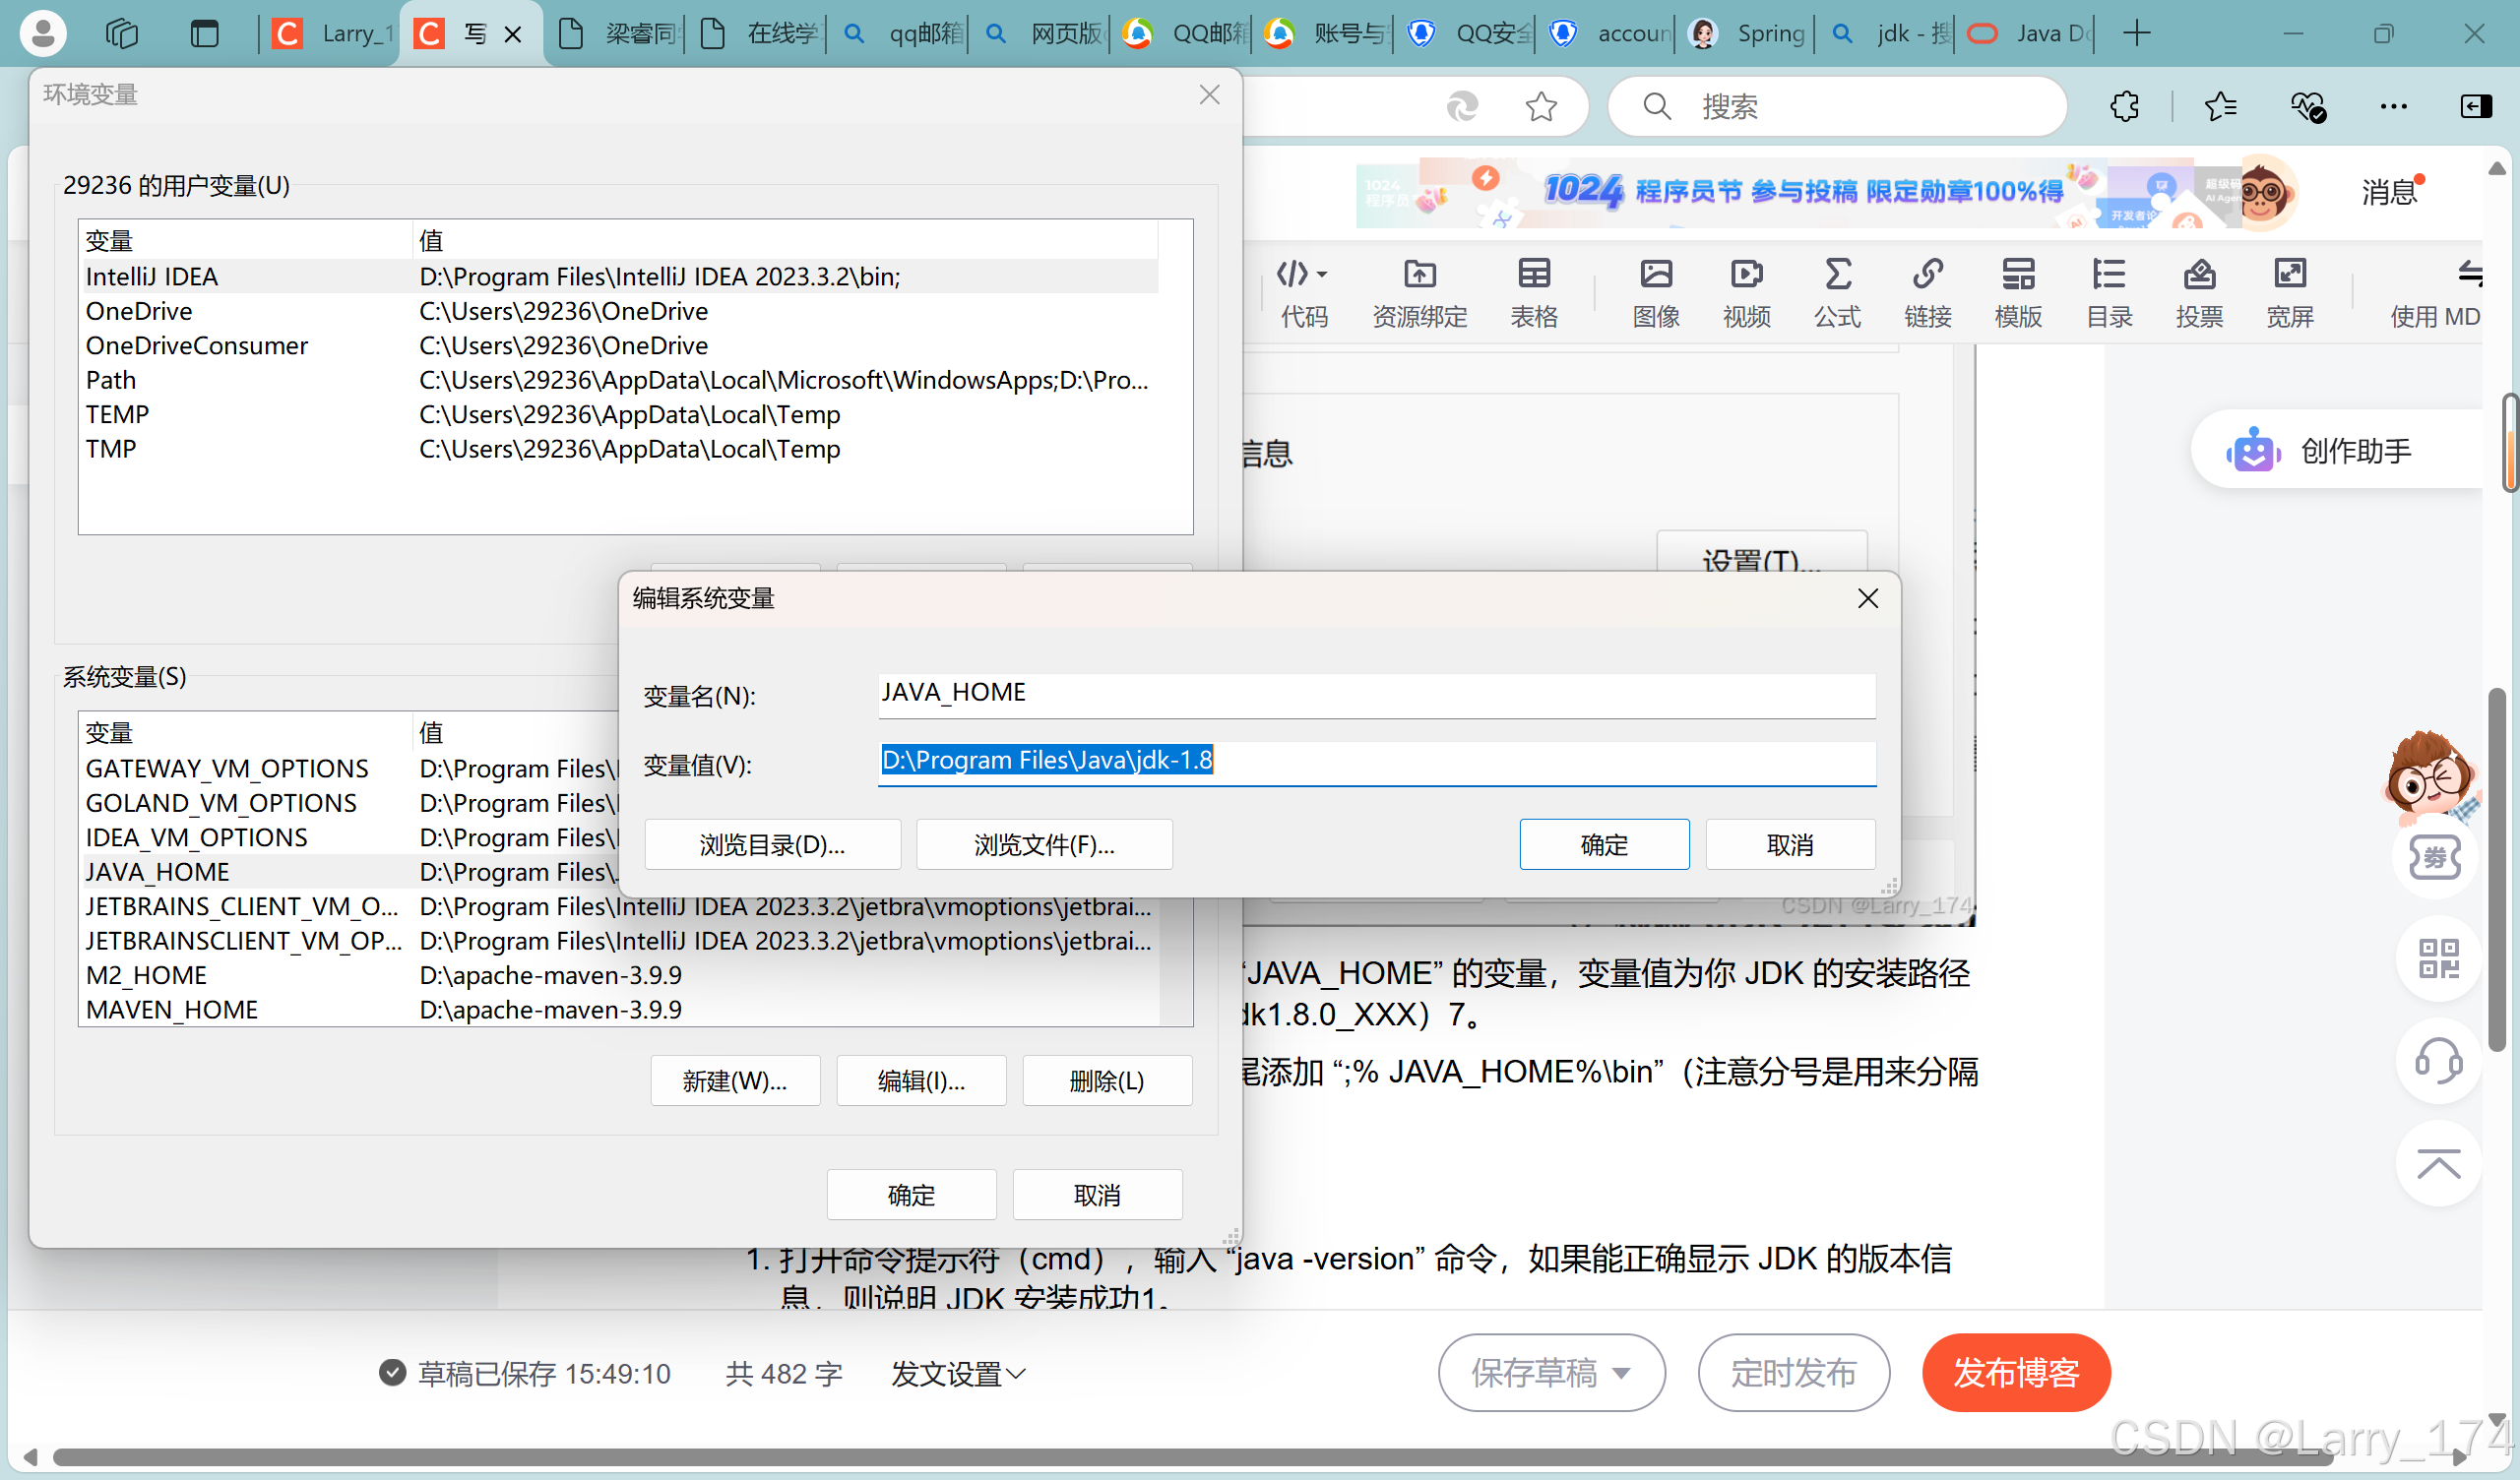Open the 资源绑定 resource binding tool
The width and height of the screenshot is (2520, 1480).
coord(1418,290)
